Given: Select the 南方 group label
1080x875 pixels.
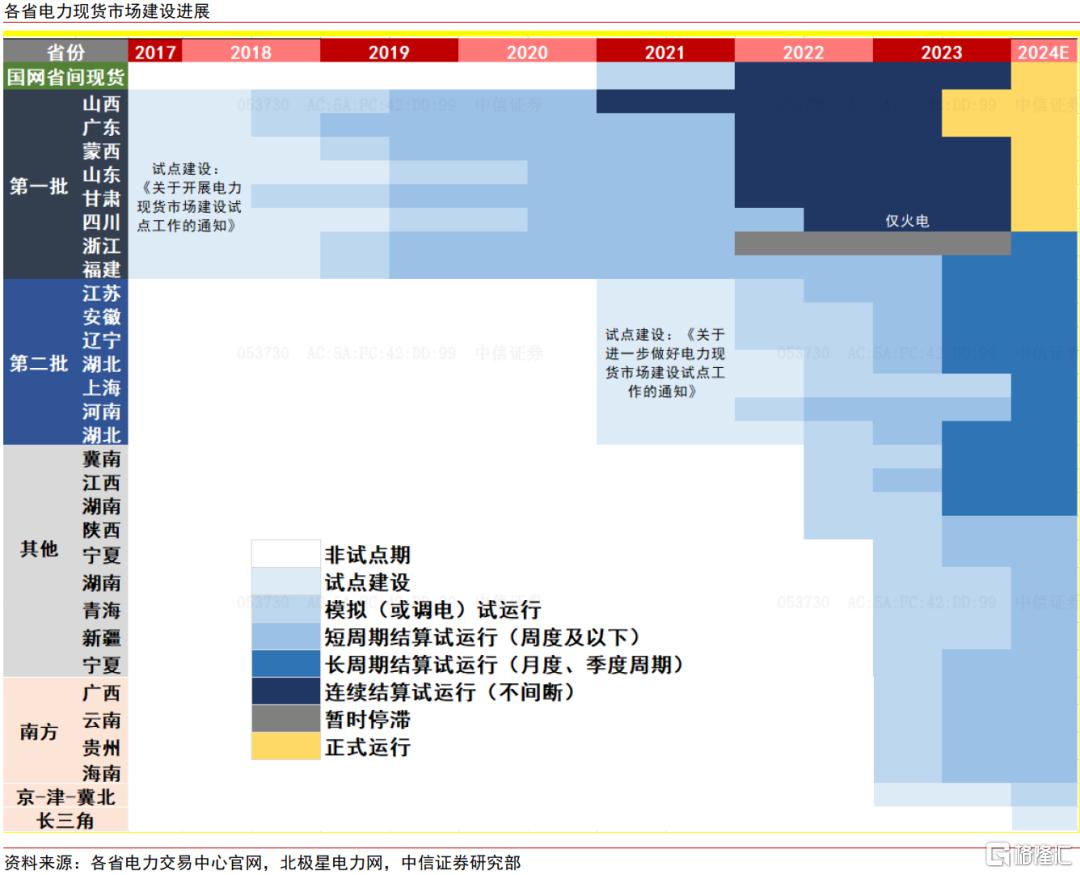Looking at the screenshot, I should coord(39,732).
